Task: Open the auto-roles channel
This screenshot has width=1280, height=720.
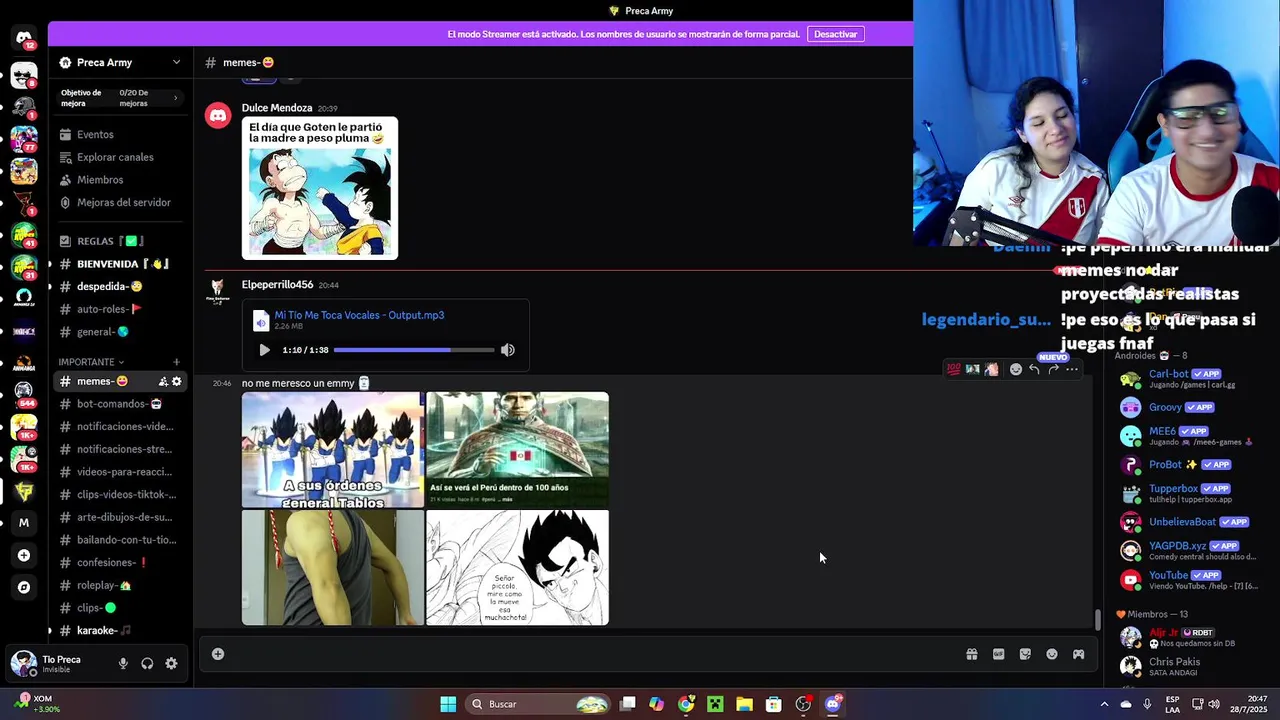Action: [x=120, y=309]
